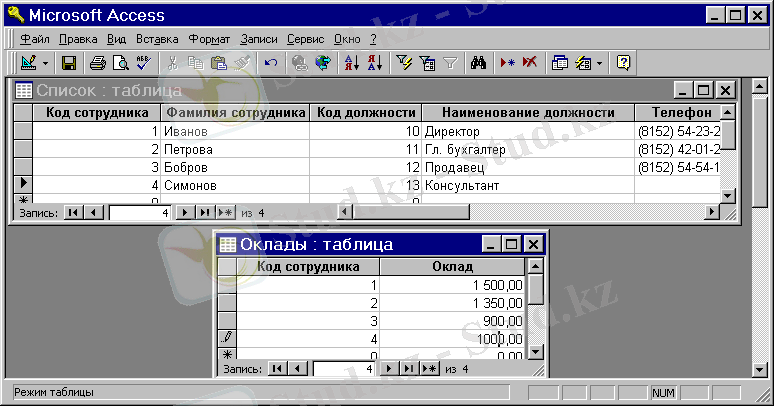
Task: Select the Оклад column header
Action: 452,267
